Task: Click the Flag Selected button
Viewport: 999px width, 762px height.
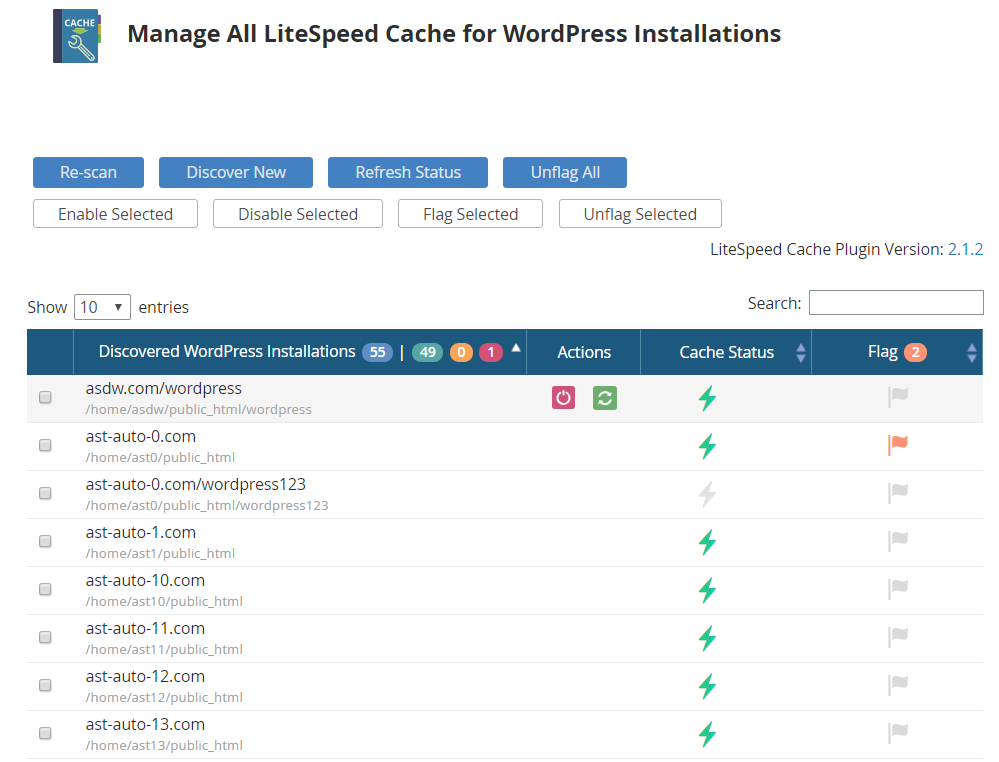Action: coord(470,214)
